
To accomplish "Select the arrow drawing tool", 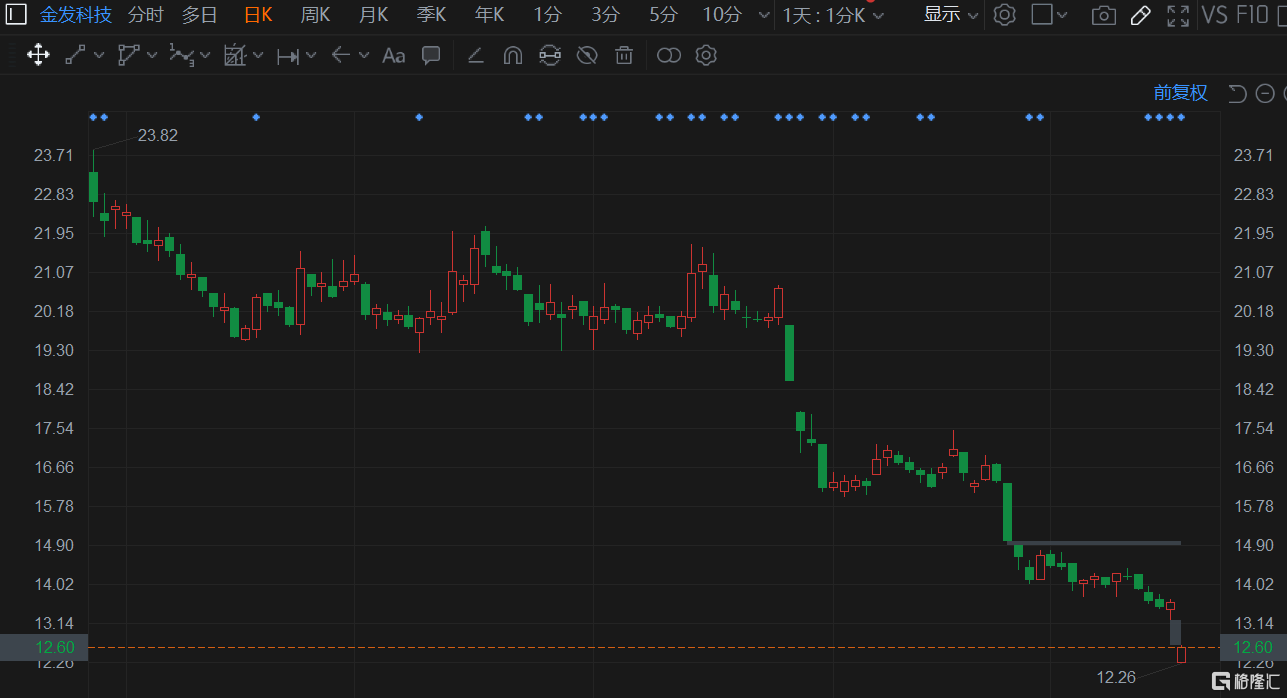I will tap(340, 55).
